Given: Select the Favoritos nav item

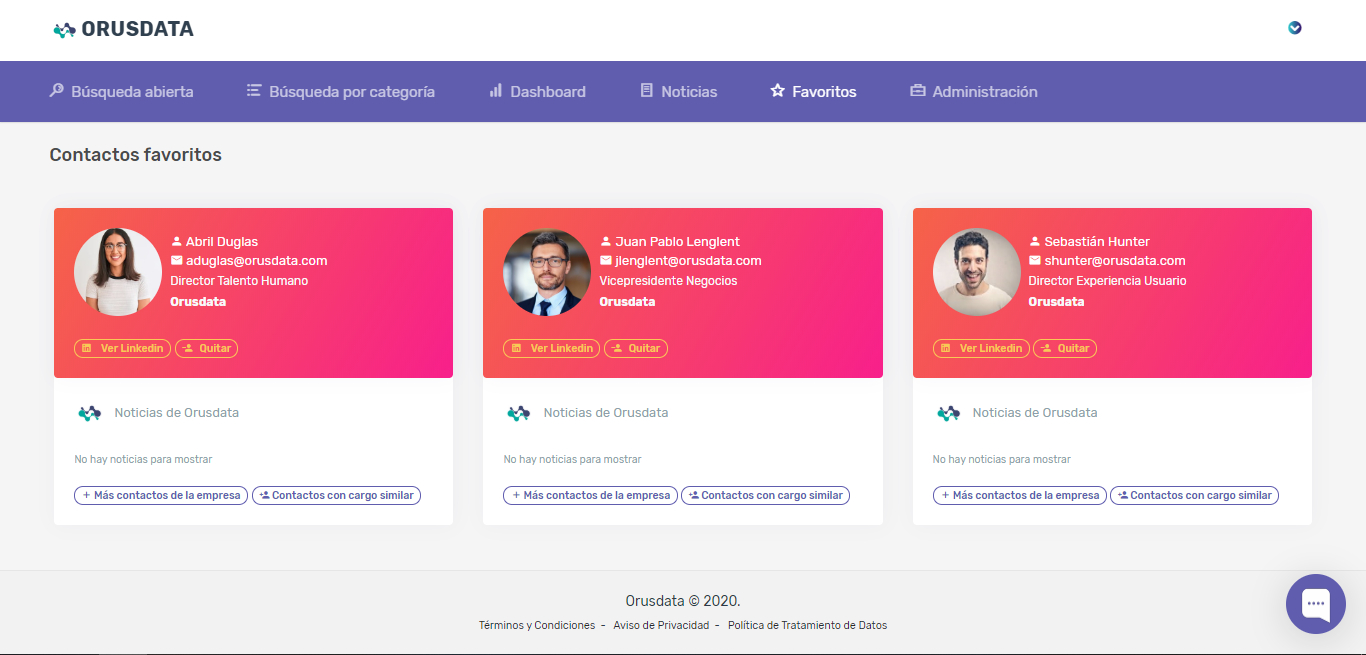Looking at the screenshot, I should pos(813,91).
